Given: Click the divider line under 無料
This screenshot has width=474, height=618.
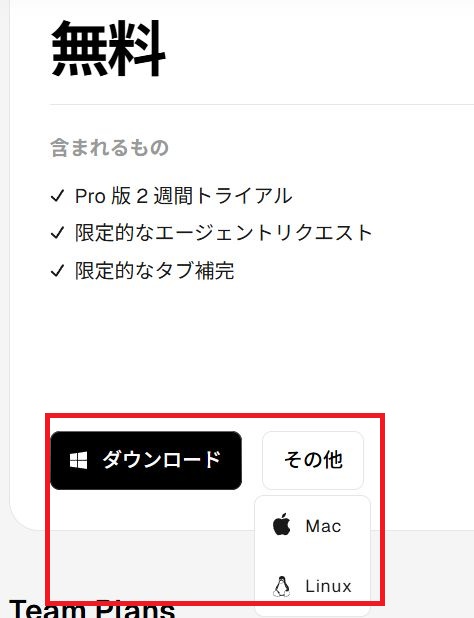Looking at the screenshot, I should [262, 105].
